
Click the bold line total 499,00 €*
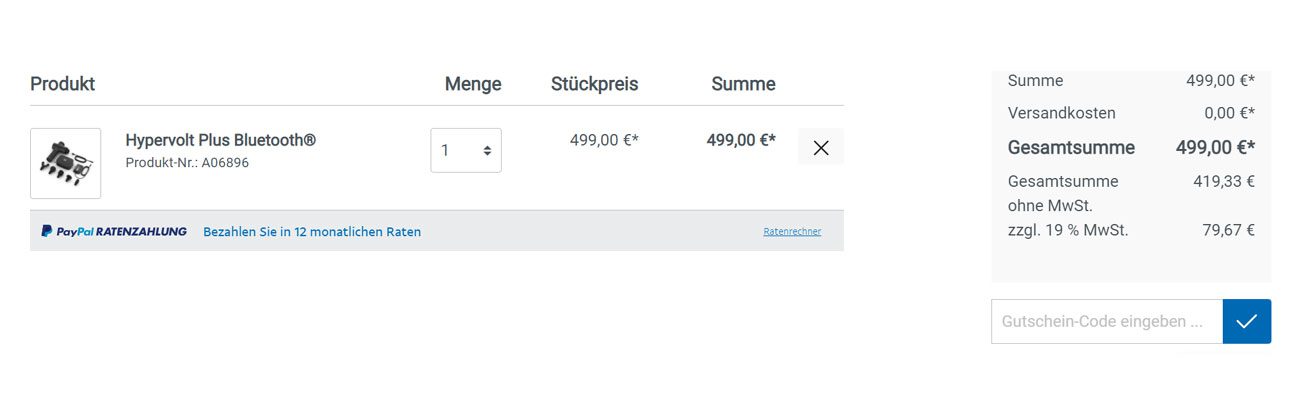(741, 140)
